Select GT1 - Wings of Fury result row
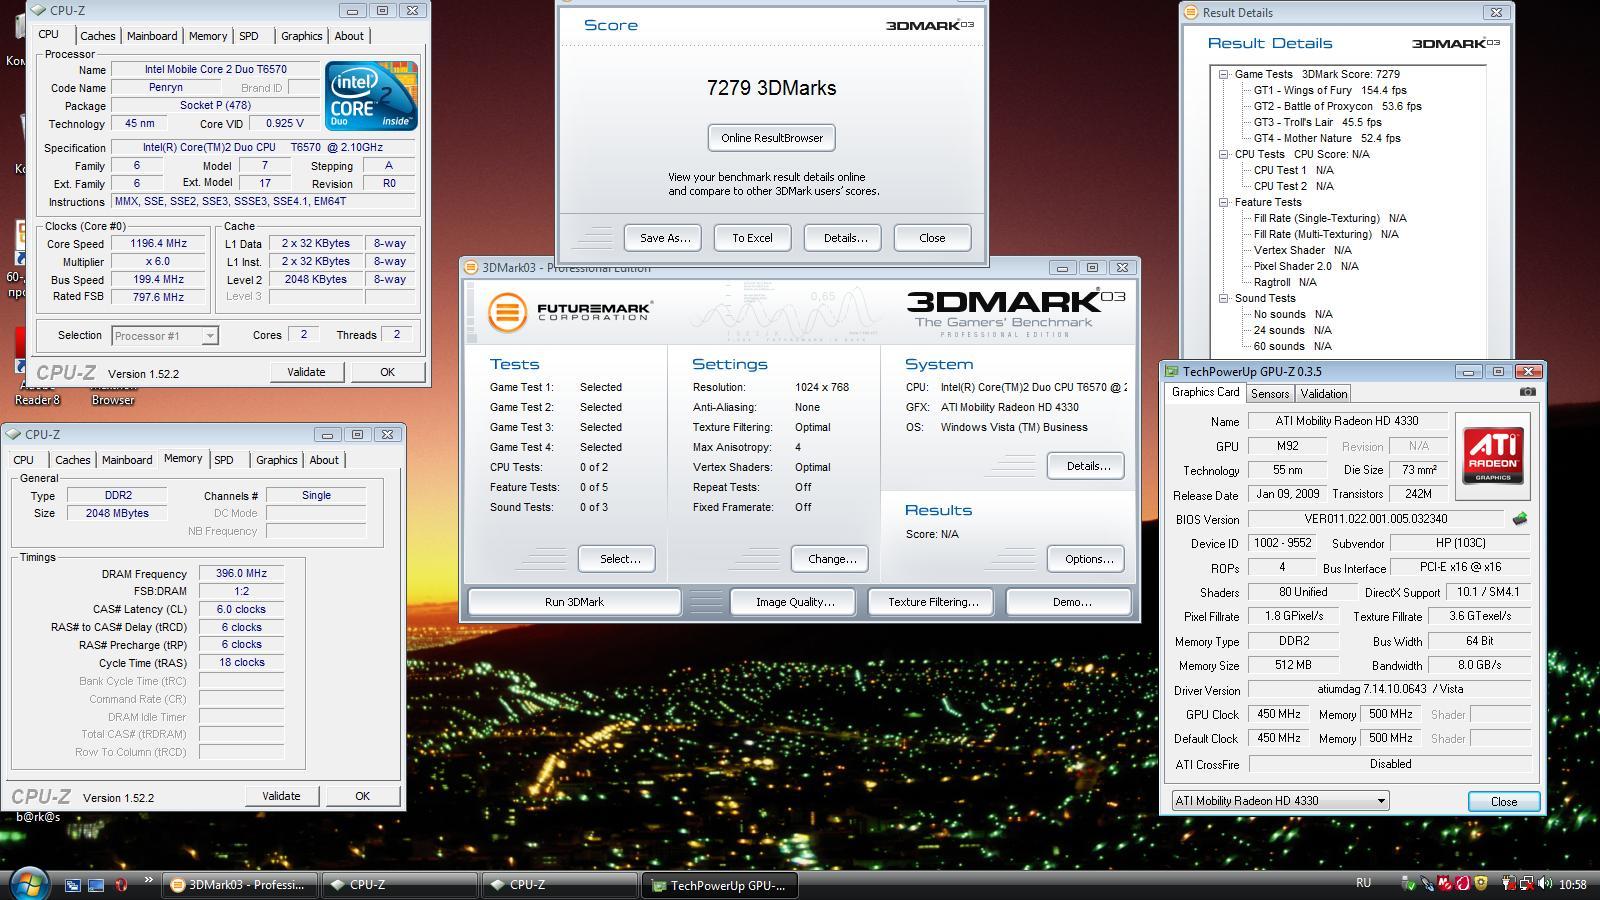Image resolution: width=1600 pixels, height=900 pixels. (x=1329, y=90)
